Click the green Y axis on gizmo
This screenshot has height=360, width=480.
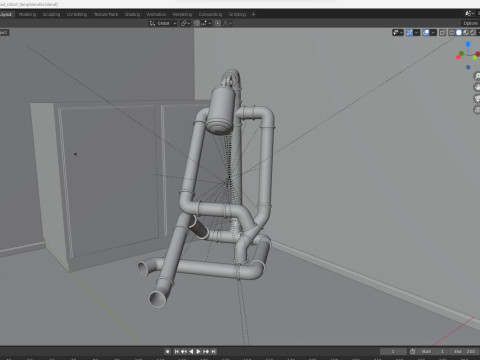point(461,53)
